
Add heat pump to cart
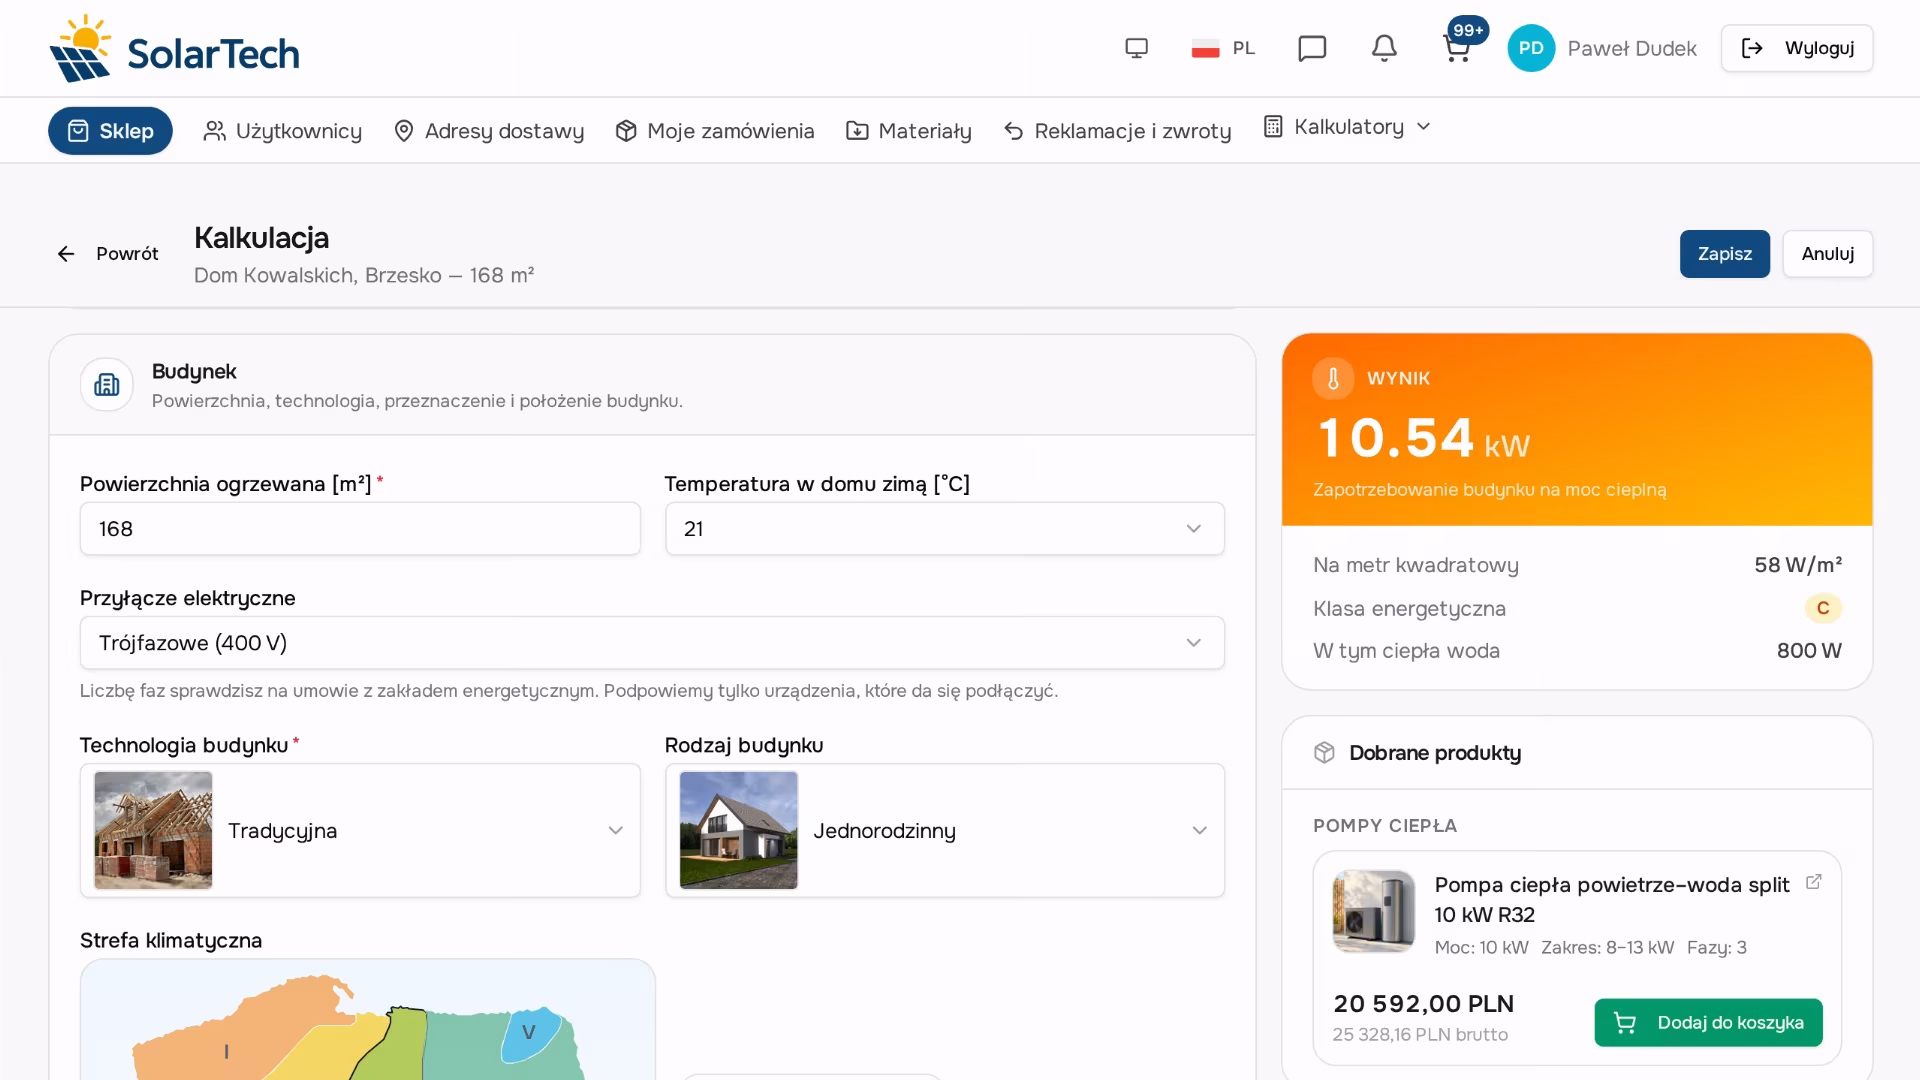tap(1708, 1023)
